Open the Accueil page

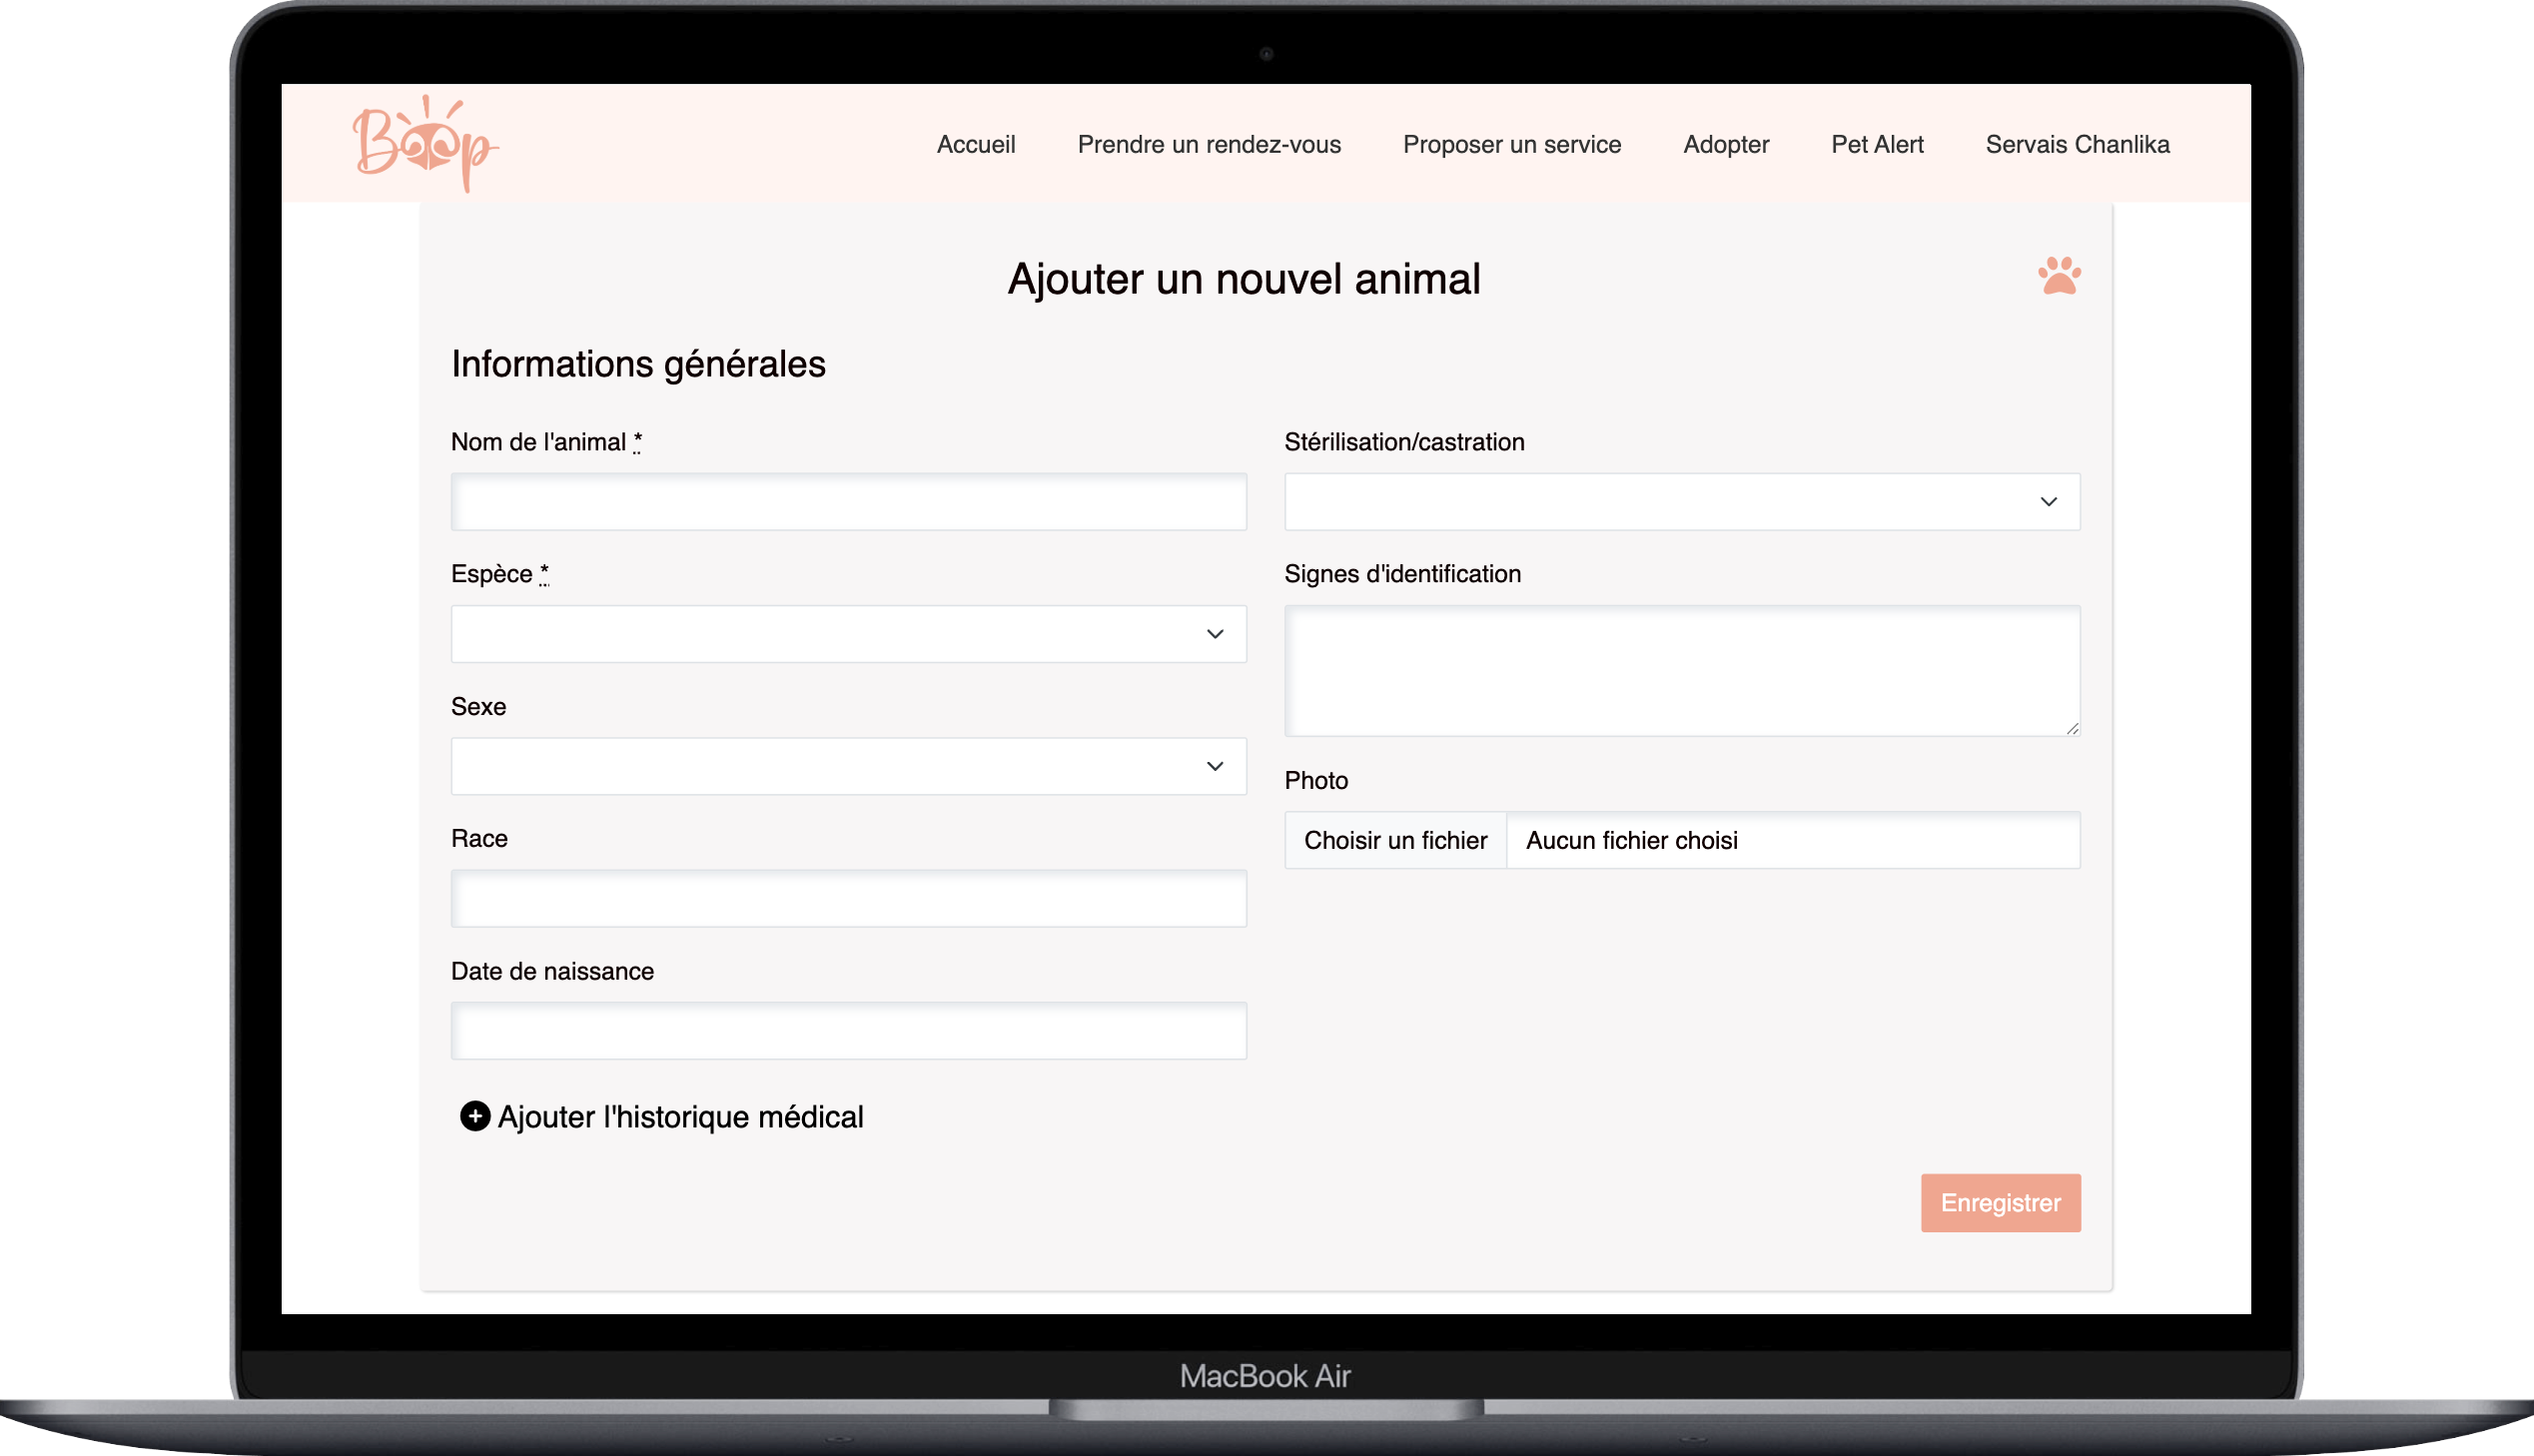click(976, 144)
